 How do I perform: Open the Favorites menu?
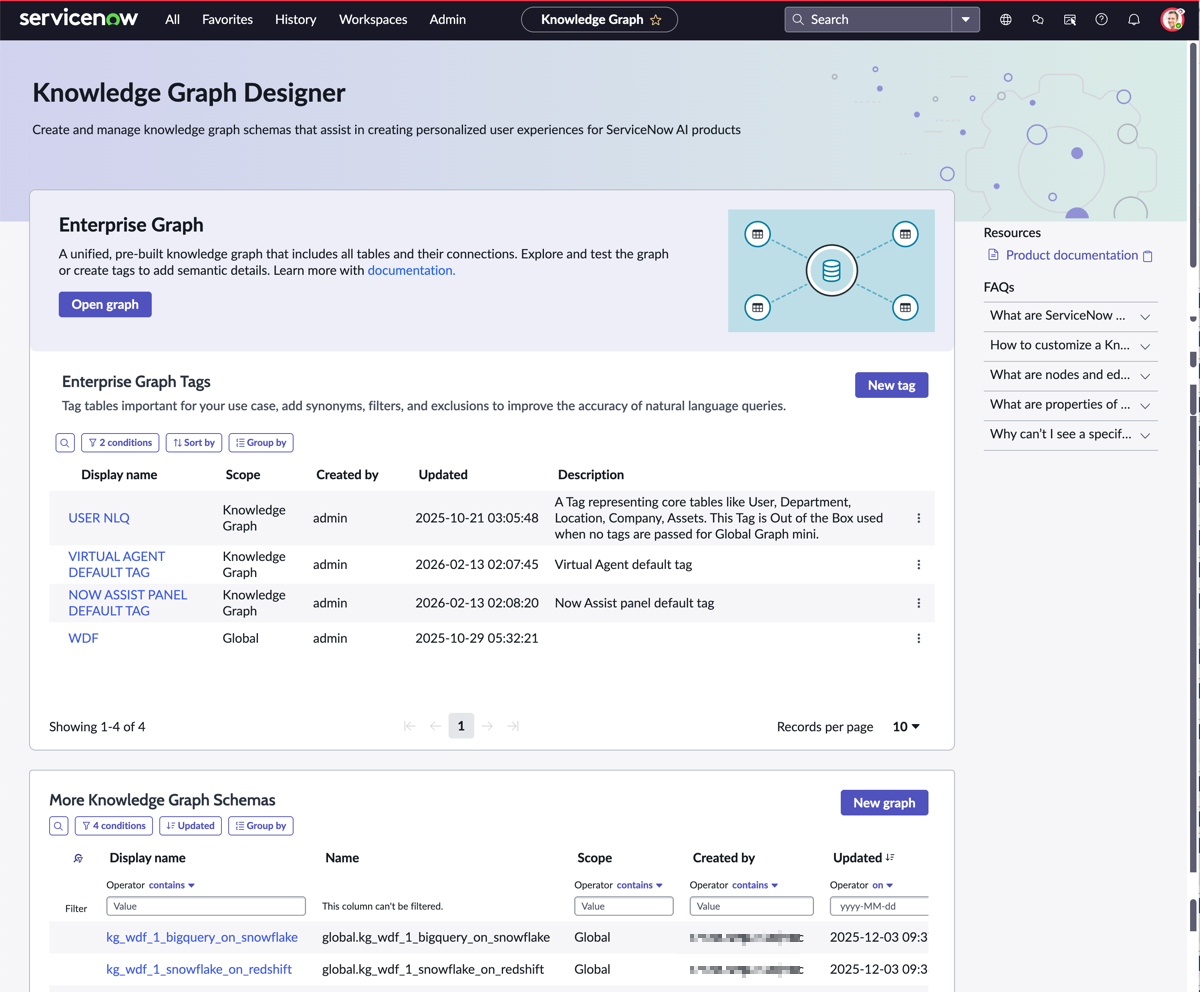pyautogui.click(x=227, y=20)
